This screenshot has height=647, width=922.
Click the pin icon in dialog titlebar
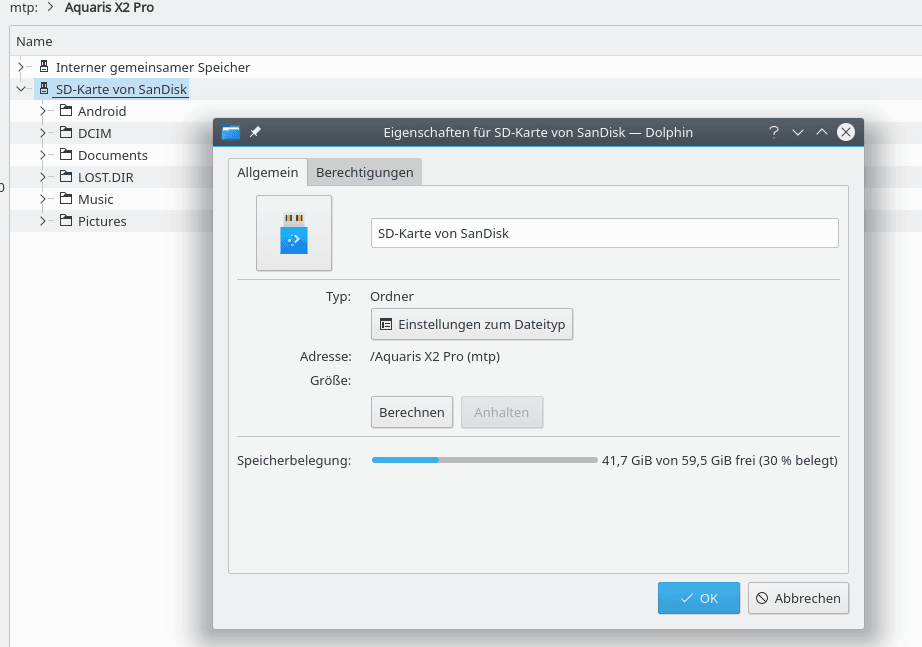coord(255,132)
